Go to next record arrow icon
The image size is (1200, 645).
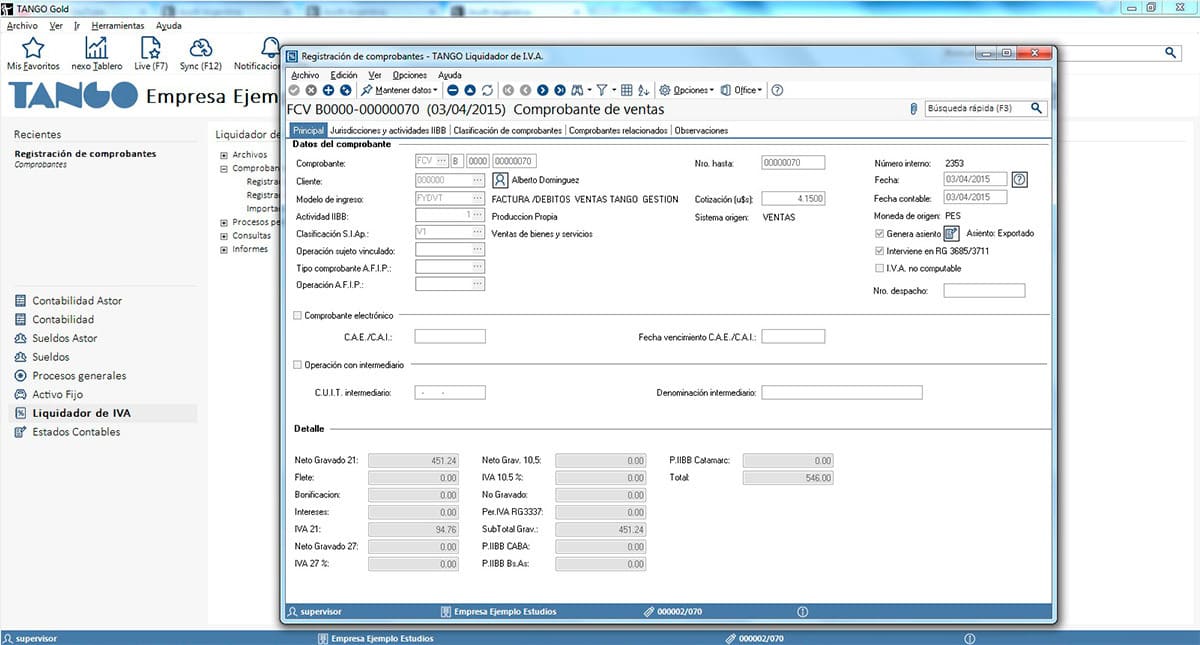tap(543, 90)
